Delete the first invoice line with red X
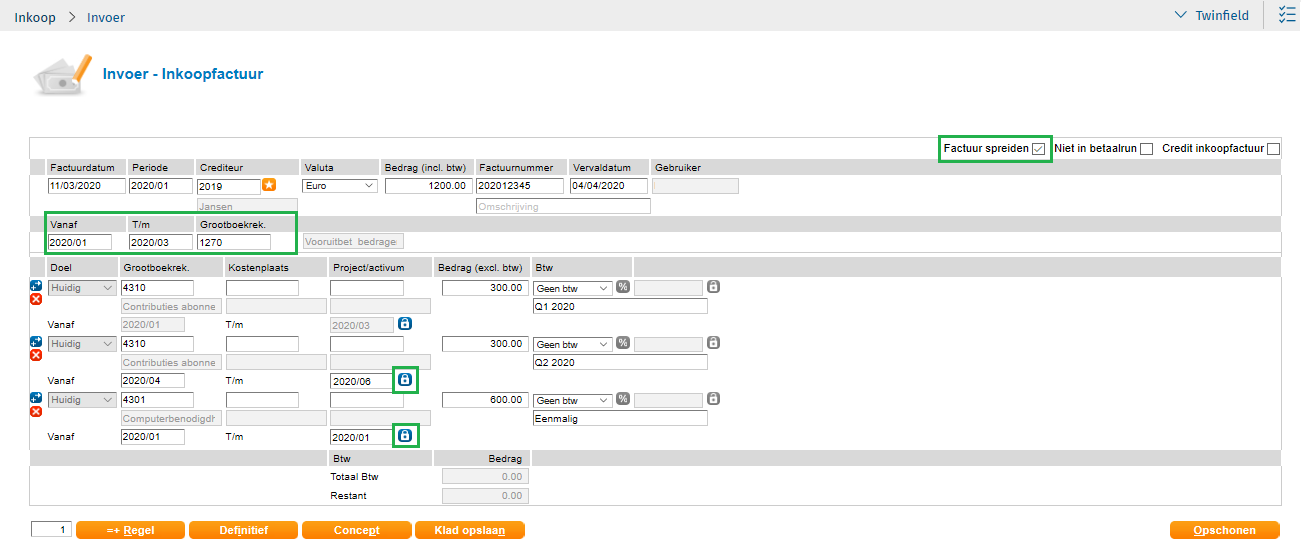Viewport: 1301px width, 546px height. click(x=36, y=300)
